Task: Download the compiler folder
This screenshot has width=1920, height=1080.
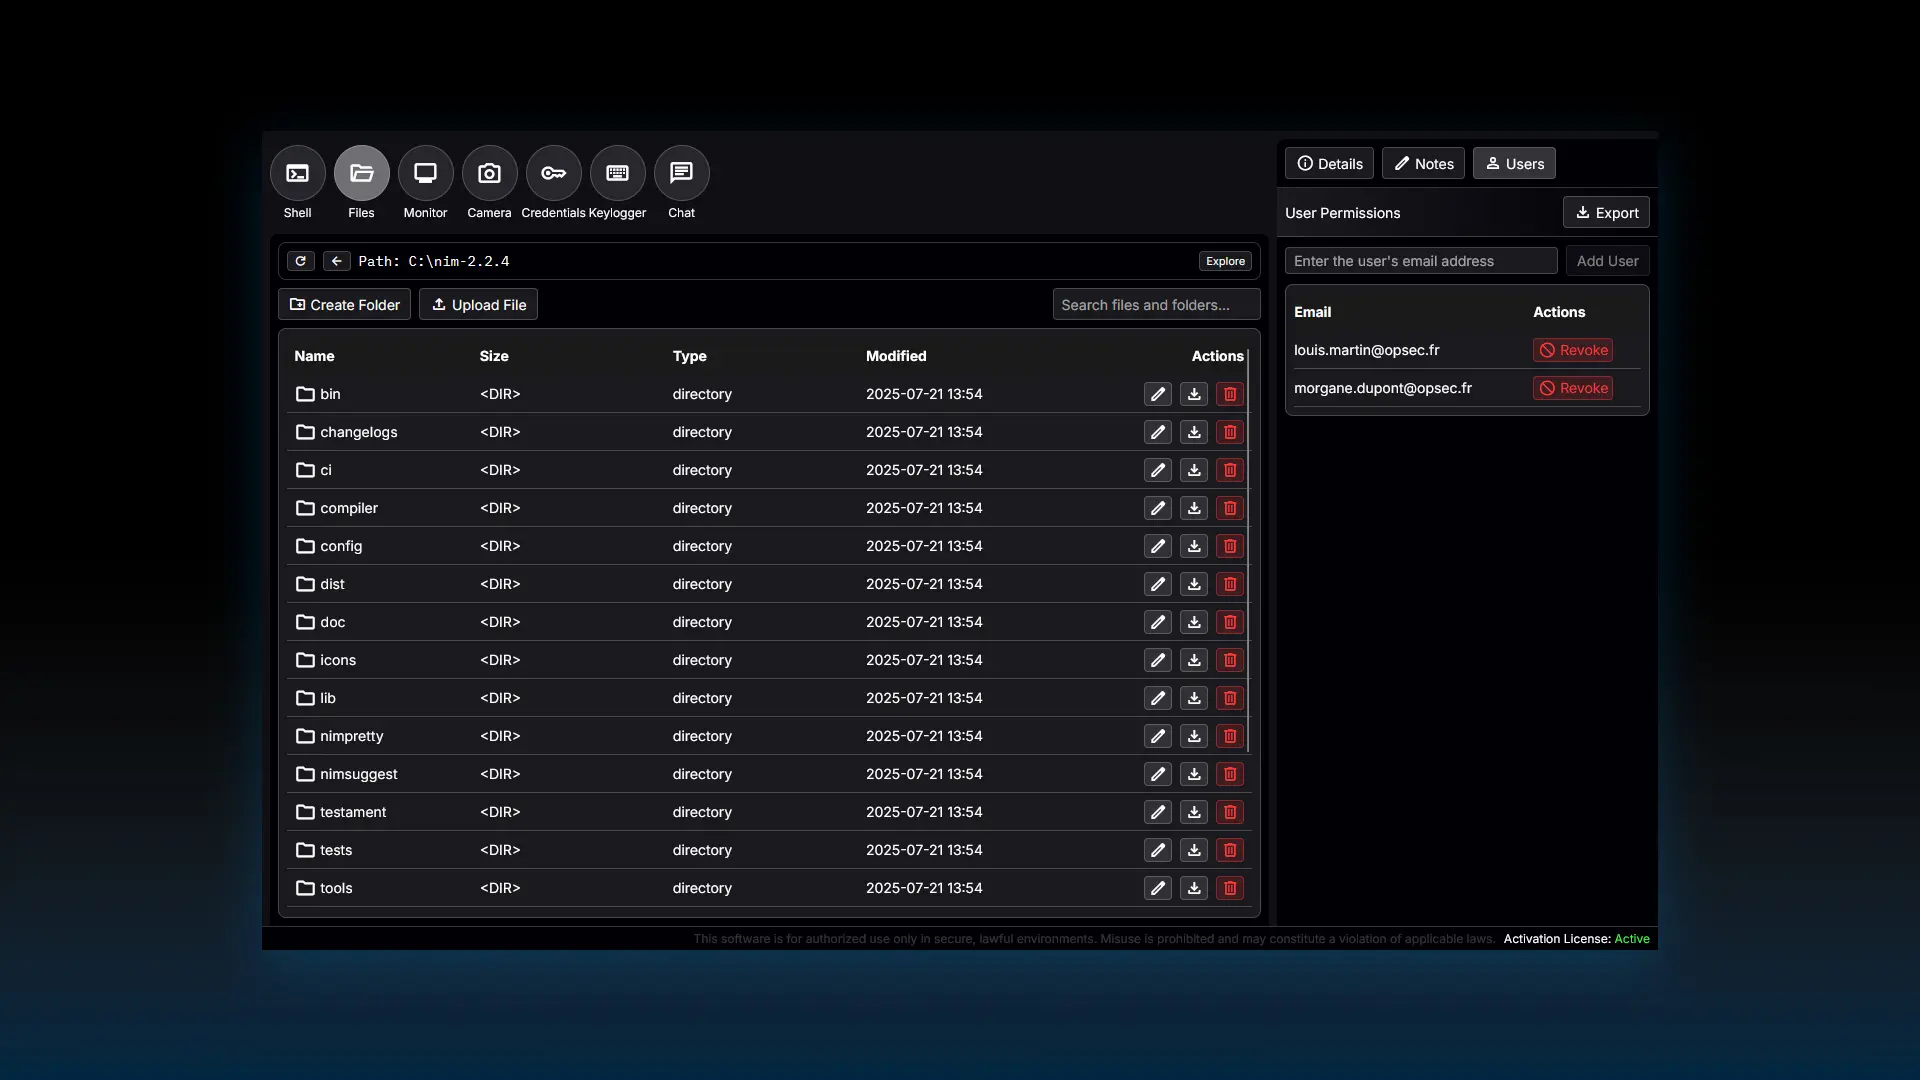Action: pyautogui.click(x=1193, y=508)
